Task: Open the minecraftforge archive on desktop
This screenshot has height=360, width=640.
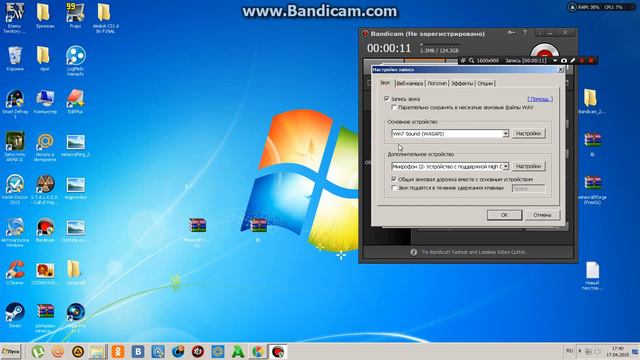Action: click(592, 190)
